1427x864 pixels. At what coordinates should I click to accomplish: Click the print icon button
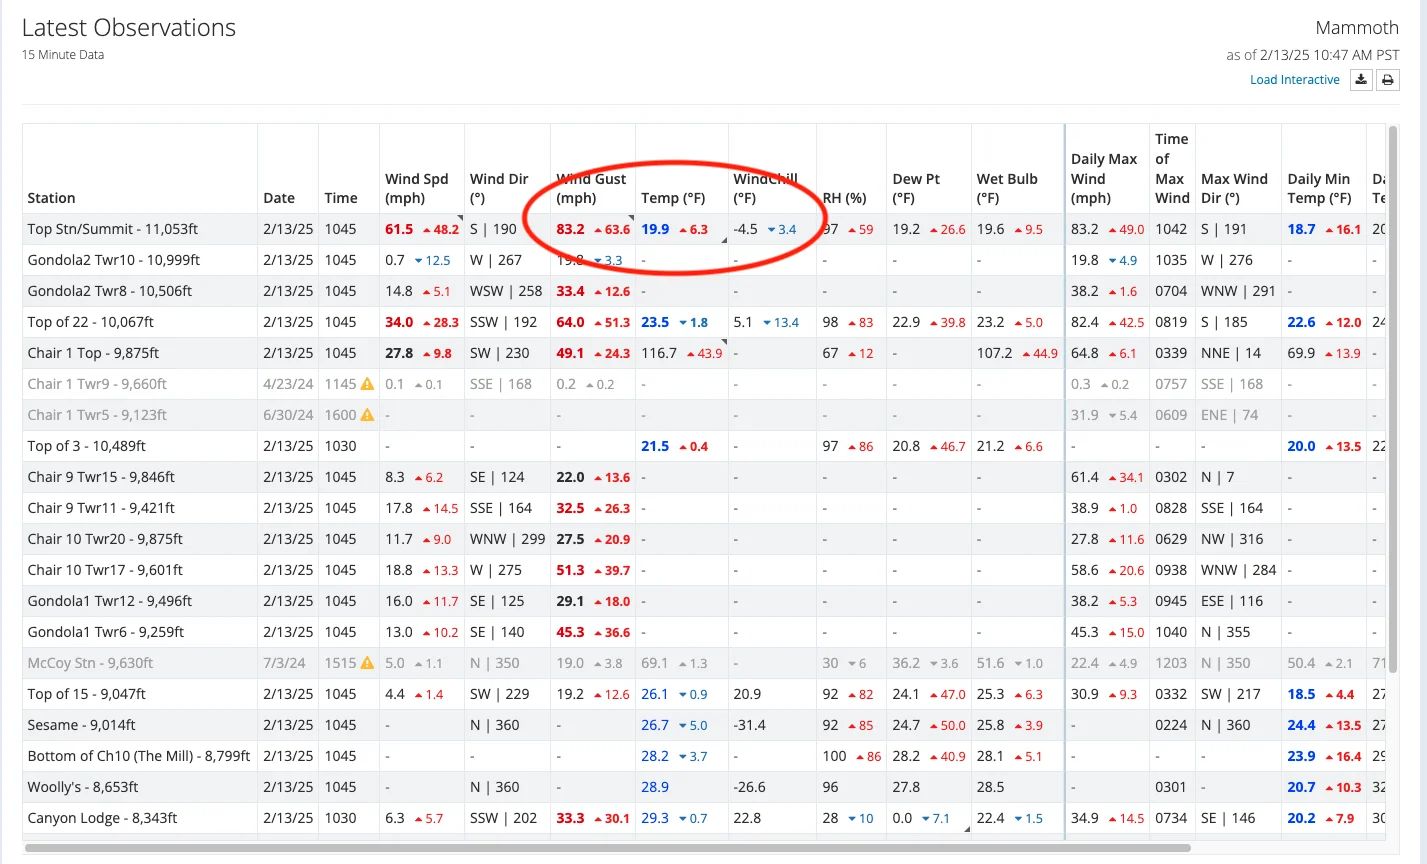[1388, 80]
